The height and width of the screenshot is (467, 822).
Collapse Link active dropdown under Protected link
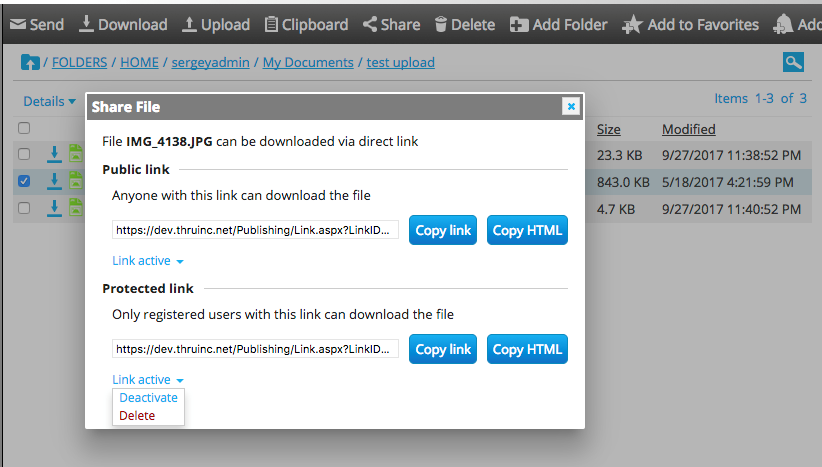pos(148,380)
